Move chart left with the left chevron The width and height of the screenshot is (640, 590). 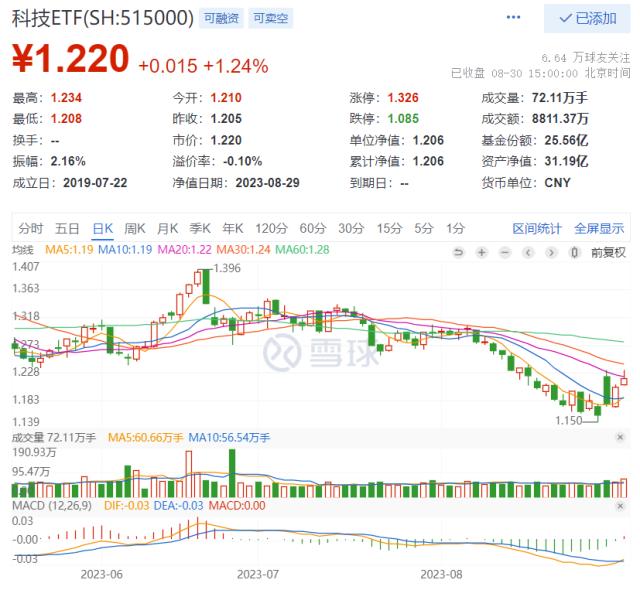tap(528, 253)
